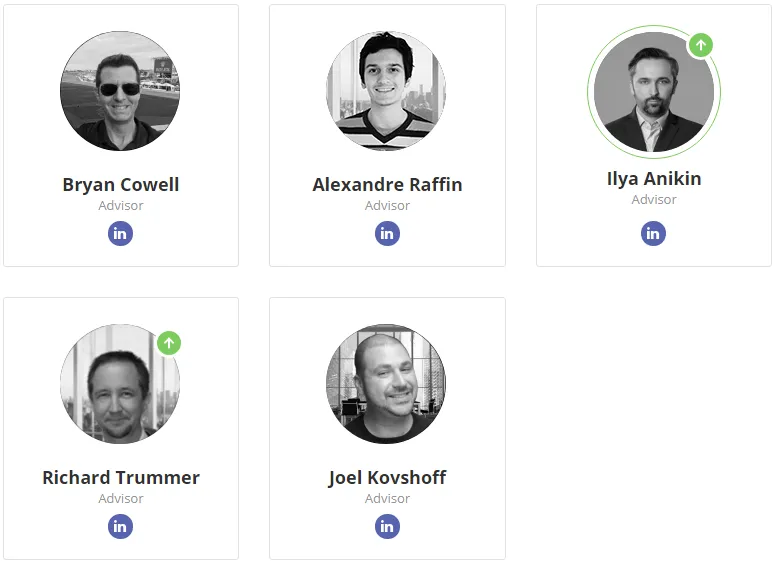
Task: Select Alexandre Raffin's profile photo
Action: click(386, 91)
